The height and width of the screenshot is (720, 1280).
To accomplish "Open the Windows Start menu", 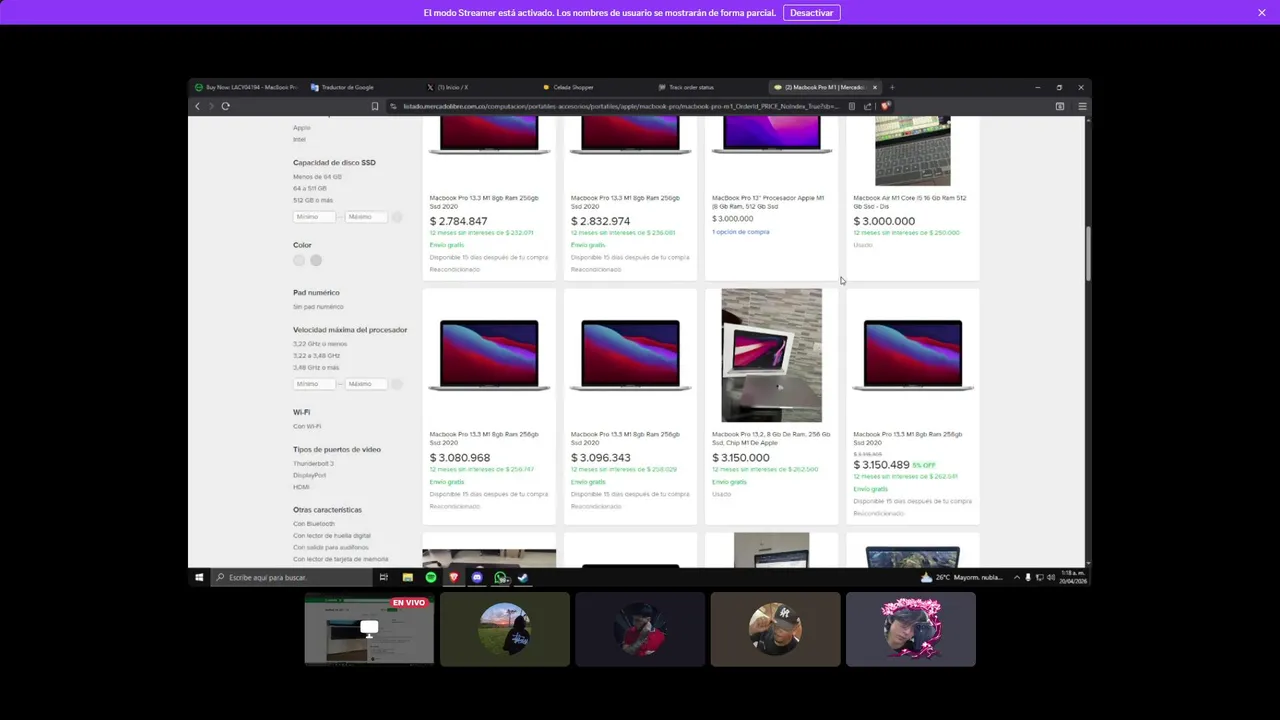I will pyautogui.click(x=199, y=577).
